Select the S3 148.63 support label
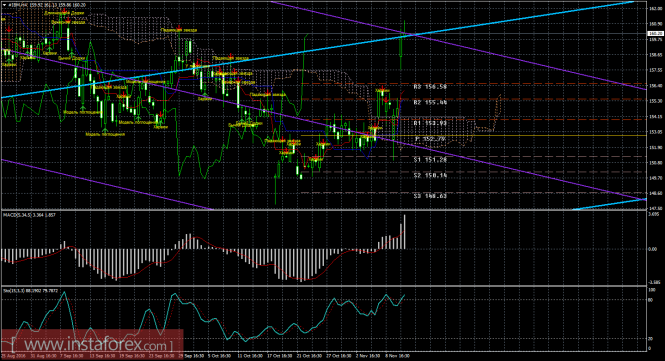Image resolution: width=665 pixels, height=361 pixels. tap(430, 196)
